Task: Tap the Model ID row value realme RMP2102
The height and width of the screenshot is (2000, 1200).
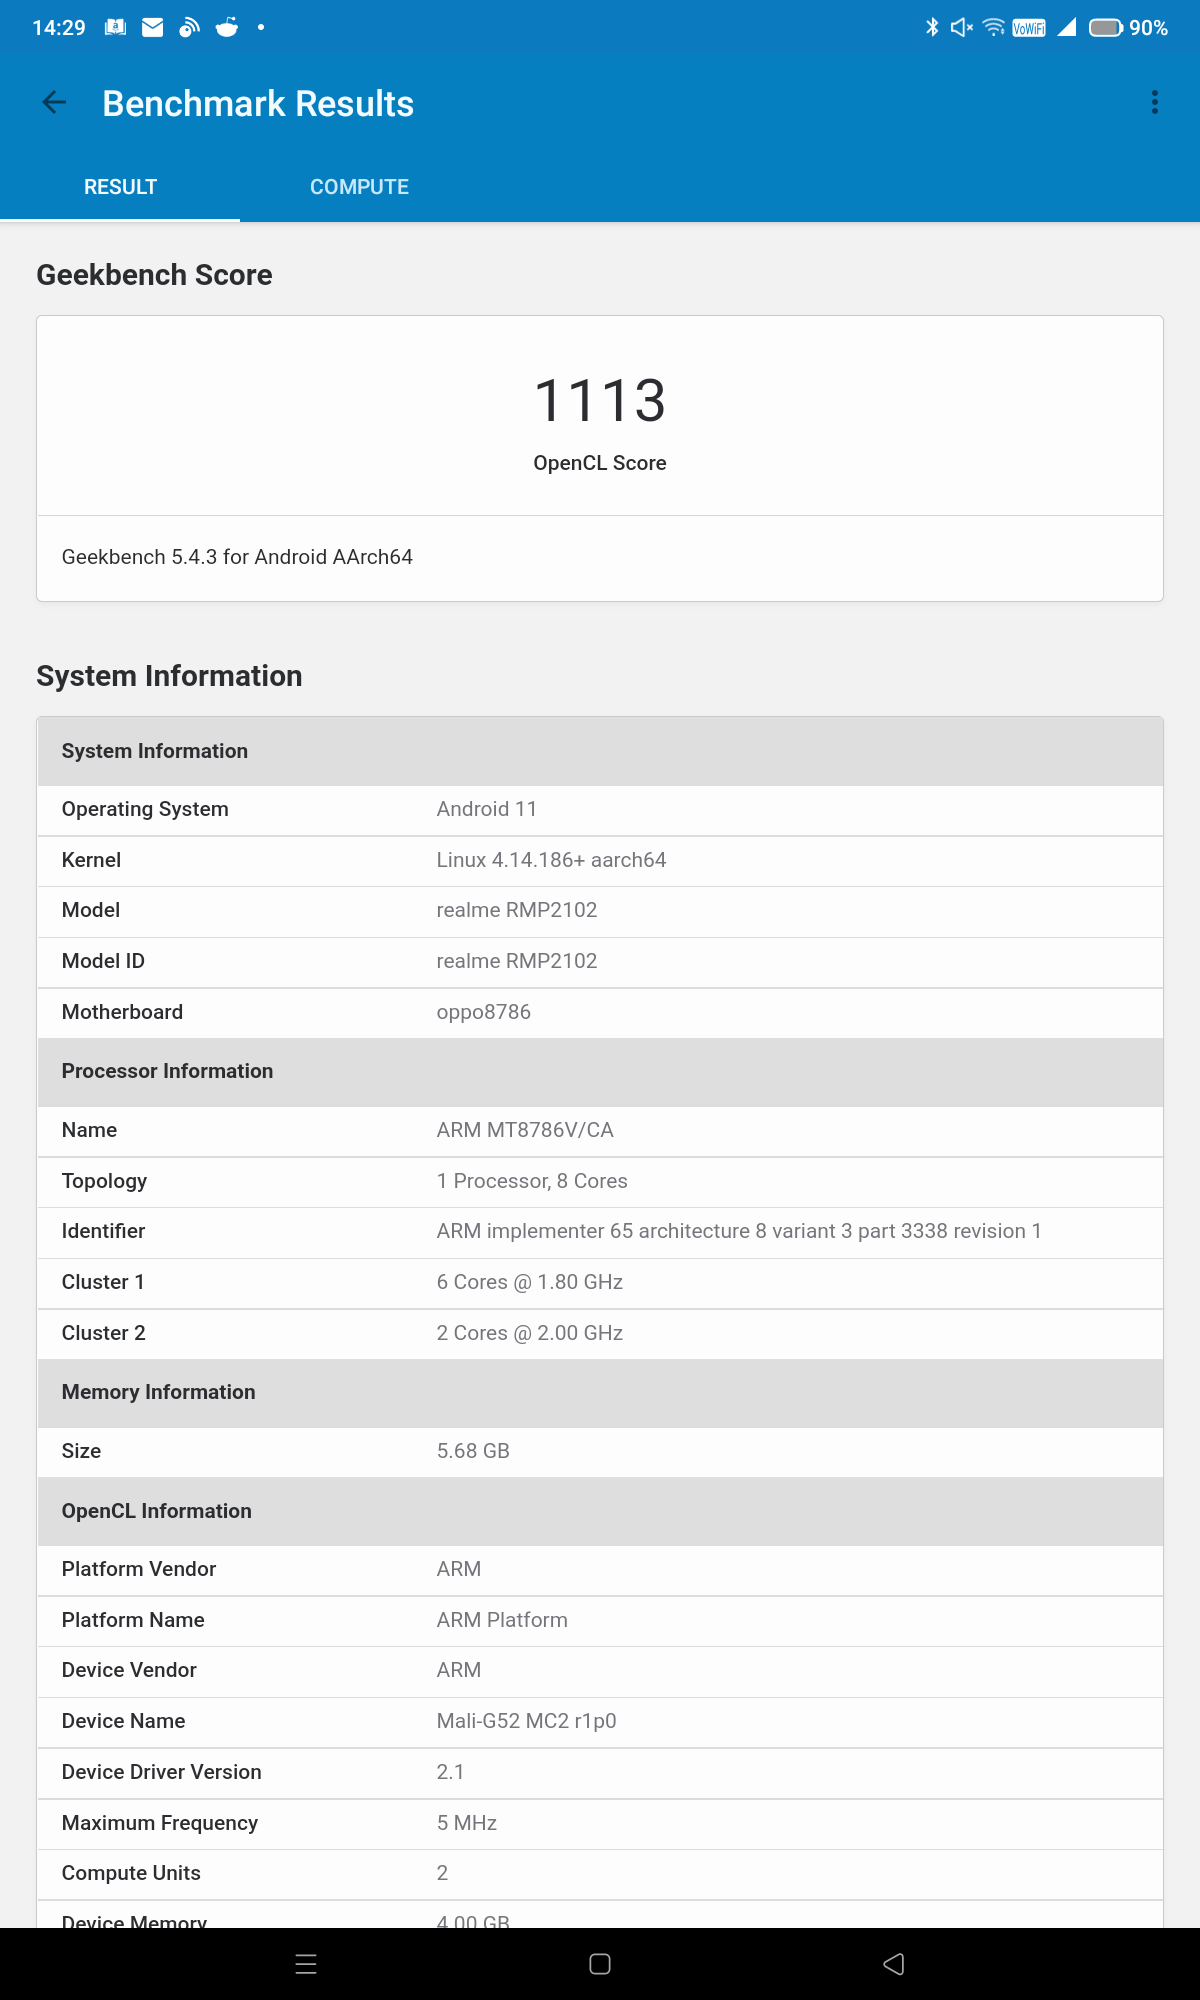Action: [517, 961]
